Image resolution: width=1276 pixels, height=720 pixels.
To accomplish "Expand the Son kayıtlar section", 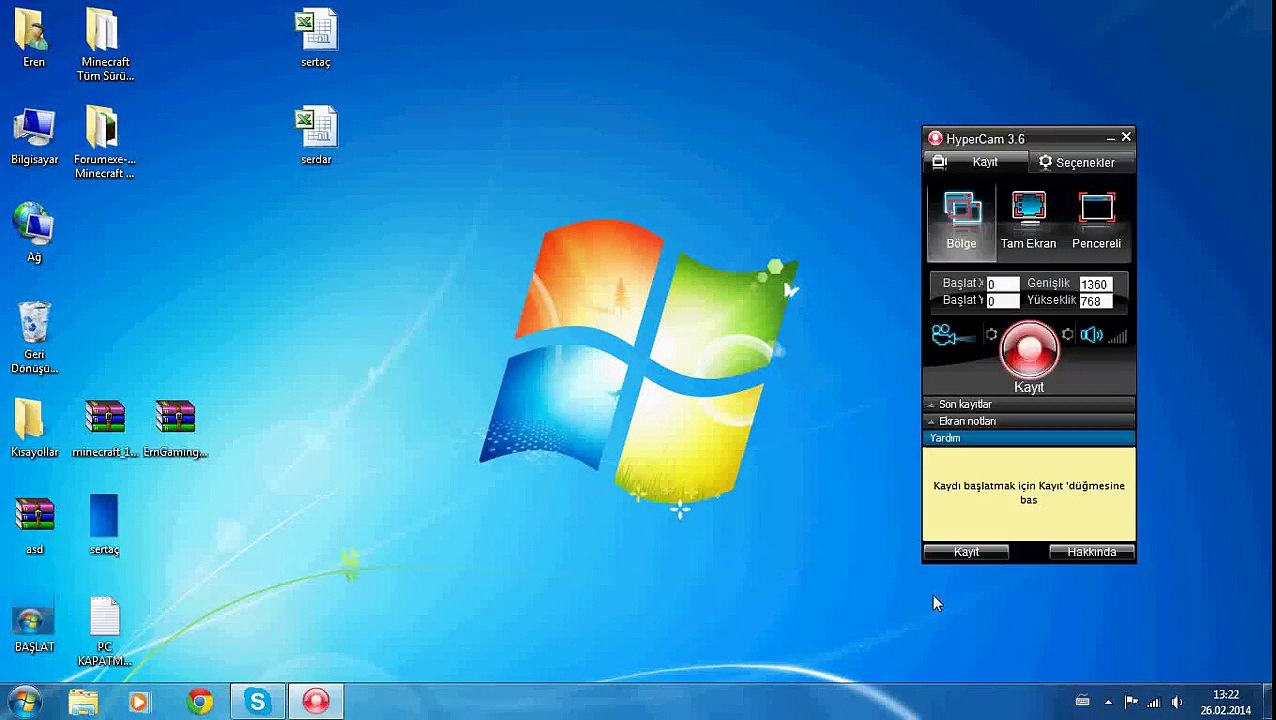I will click(1028, 404).
